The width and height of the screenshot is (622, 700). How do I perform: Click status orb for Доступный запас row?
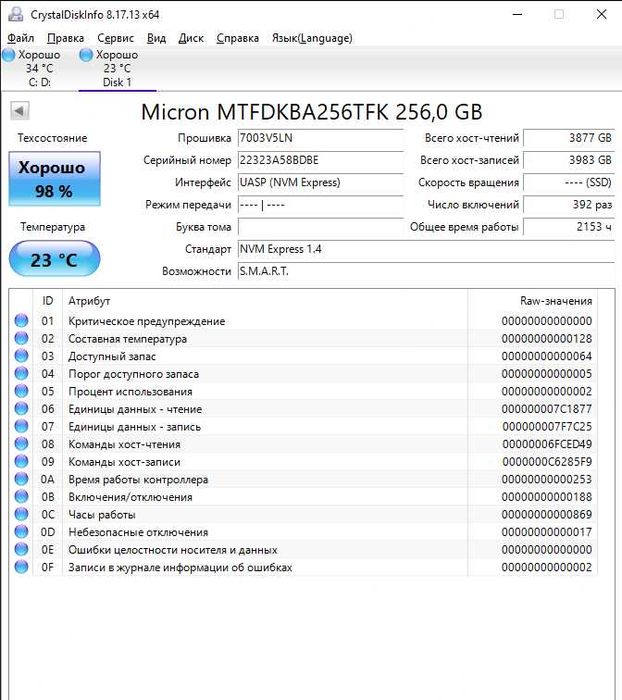[21, 356]
